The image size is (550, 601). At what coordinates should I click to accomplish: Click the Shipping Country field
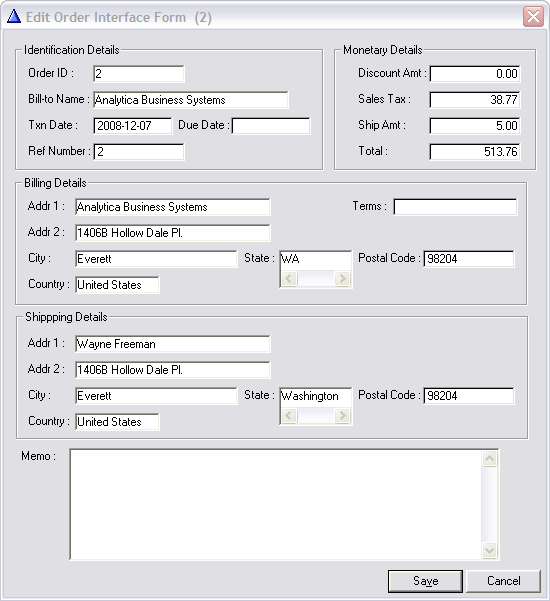click(x=117, y=422)
